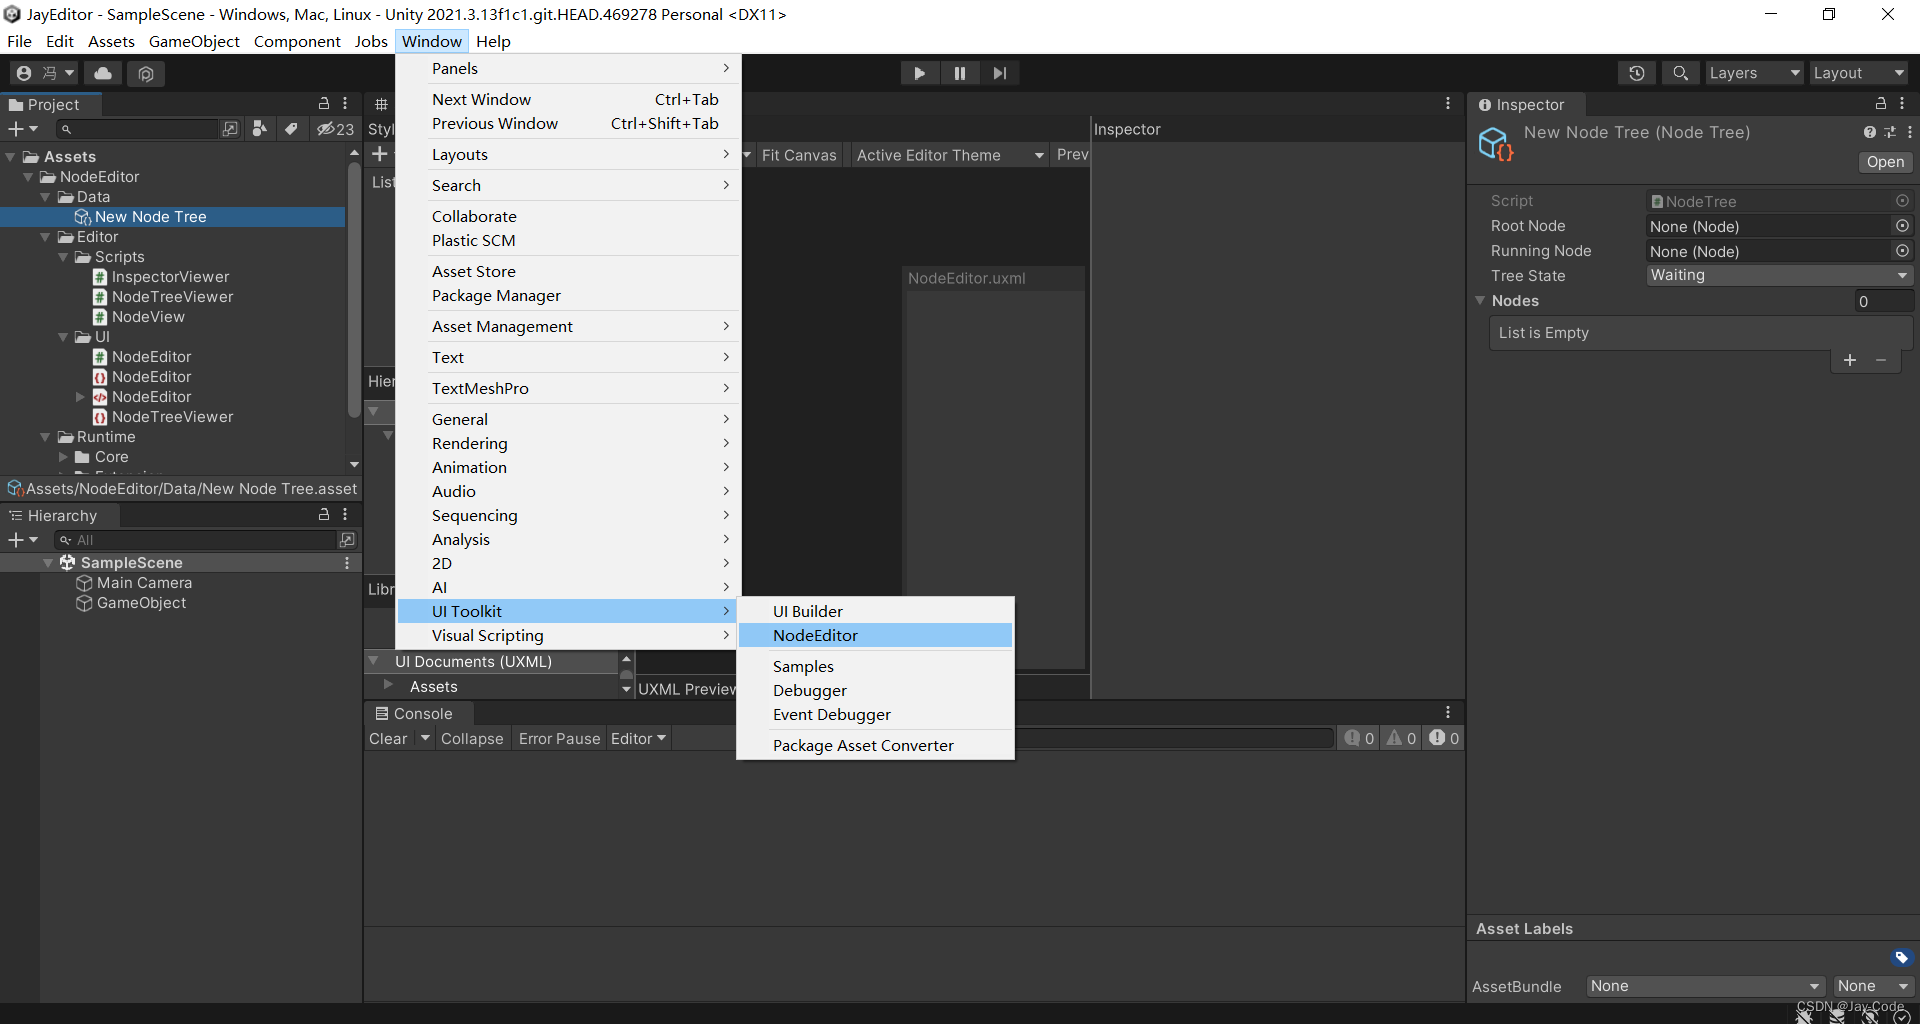Remove element from Nodes list
Image resolution: width=1920 pixels, height=1024 pixels.
[x=1881, y=360]
